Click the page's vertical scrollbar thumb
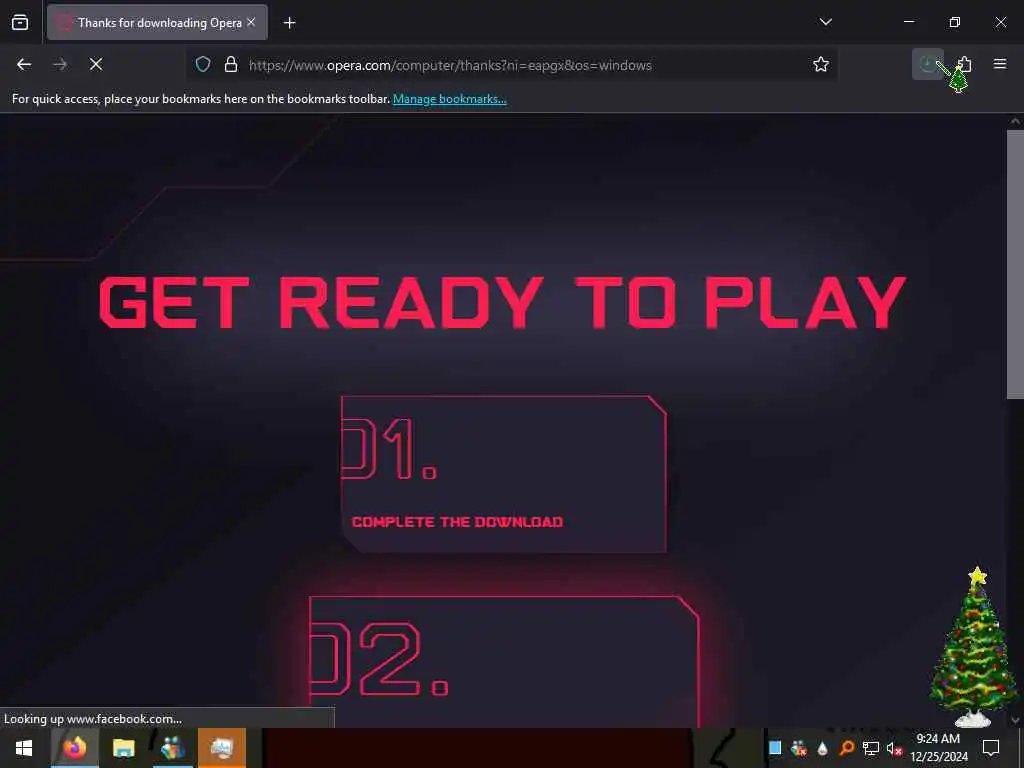The image size is (1024, 768). 1015,264
